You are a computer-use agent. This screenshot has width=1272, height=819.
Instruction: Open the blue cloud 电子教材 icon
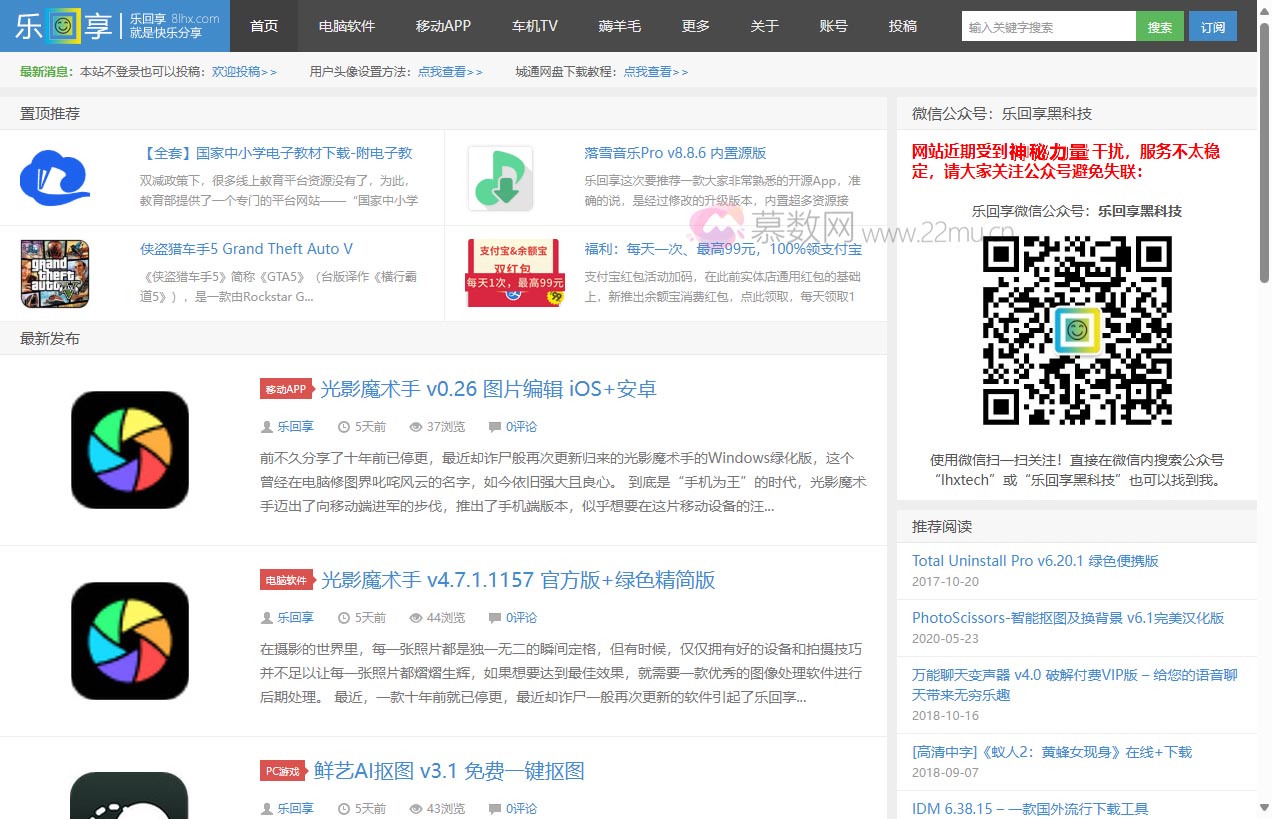55,177
